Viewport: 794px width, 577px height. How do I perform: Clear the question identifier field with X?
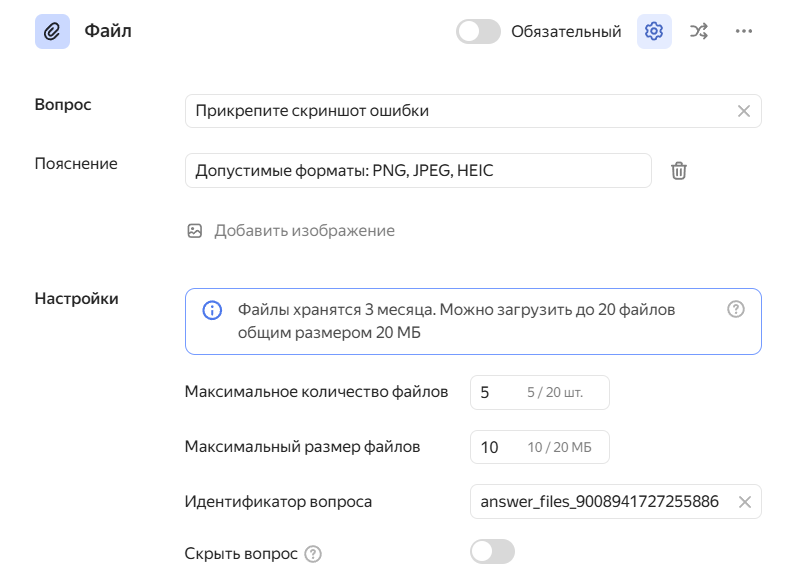[744, 502]
